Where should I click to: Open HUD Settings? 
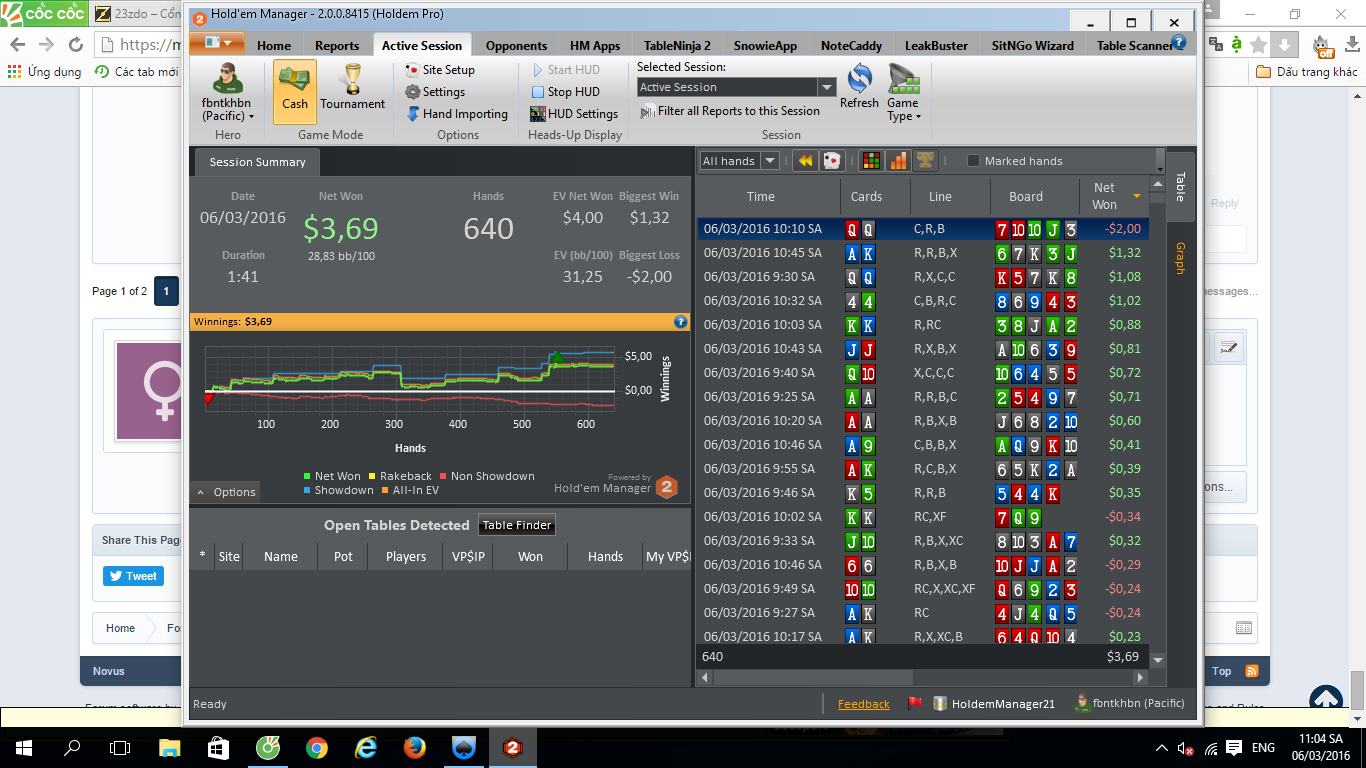574,114
